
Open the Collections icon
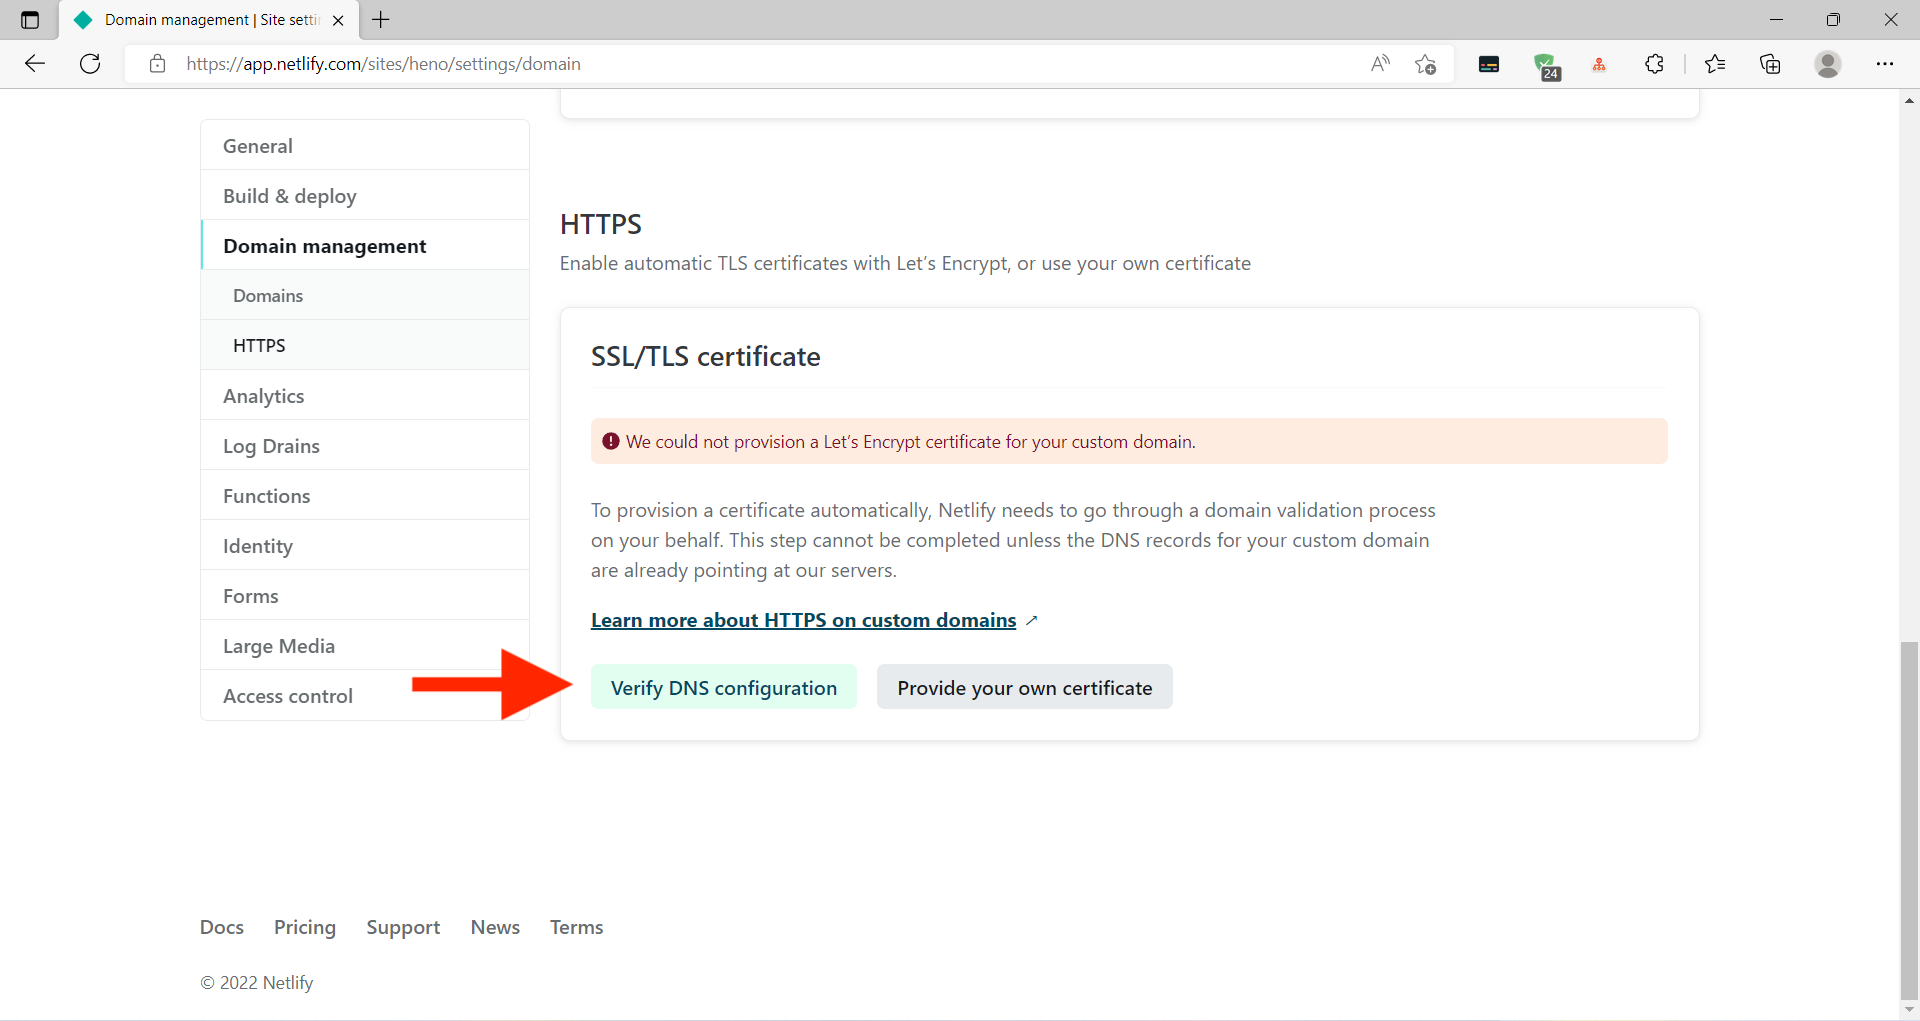[1770, 64]
